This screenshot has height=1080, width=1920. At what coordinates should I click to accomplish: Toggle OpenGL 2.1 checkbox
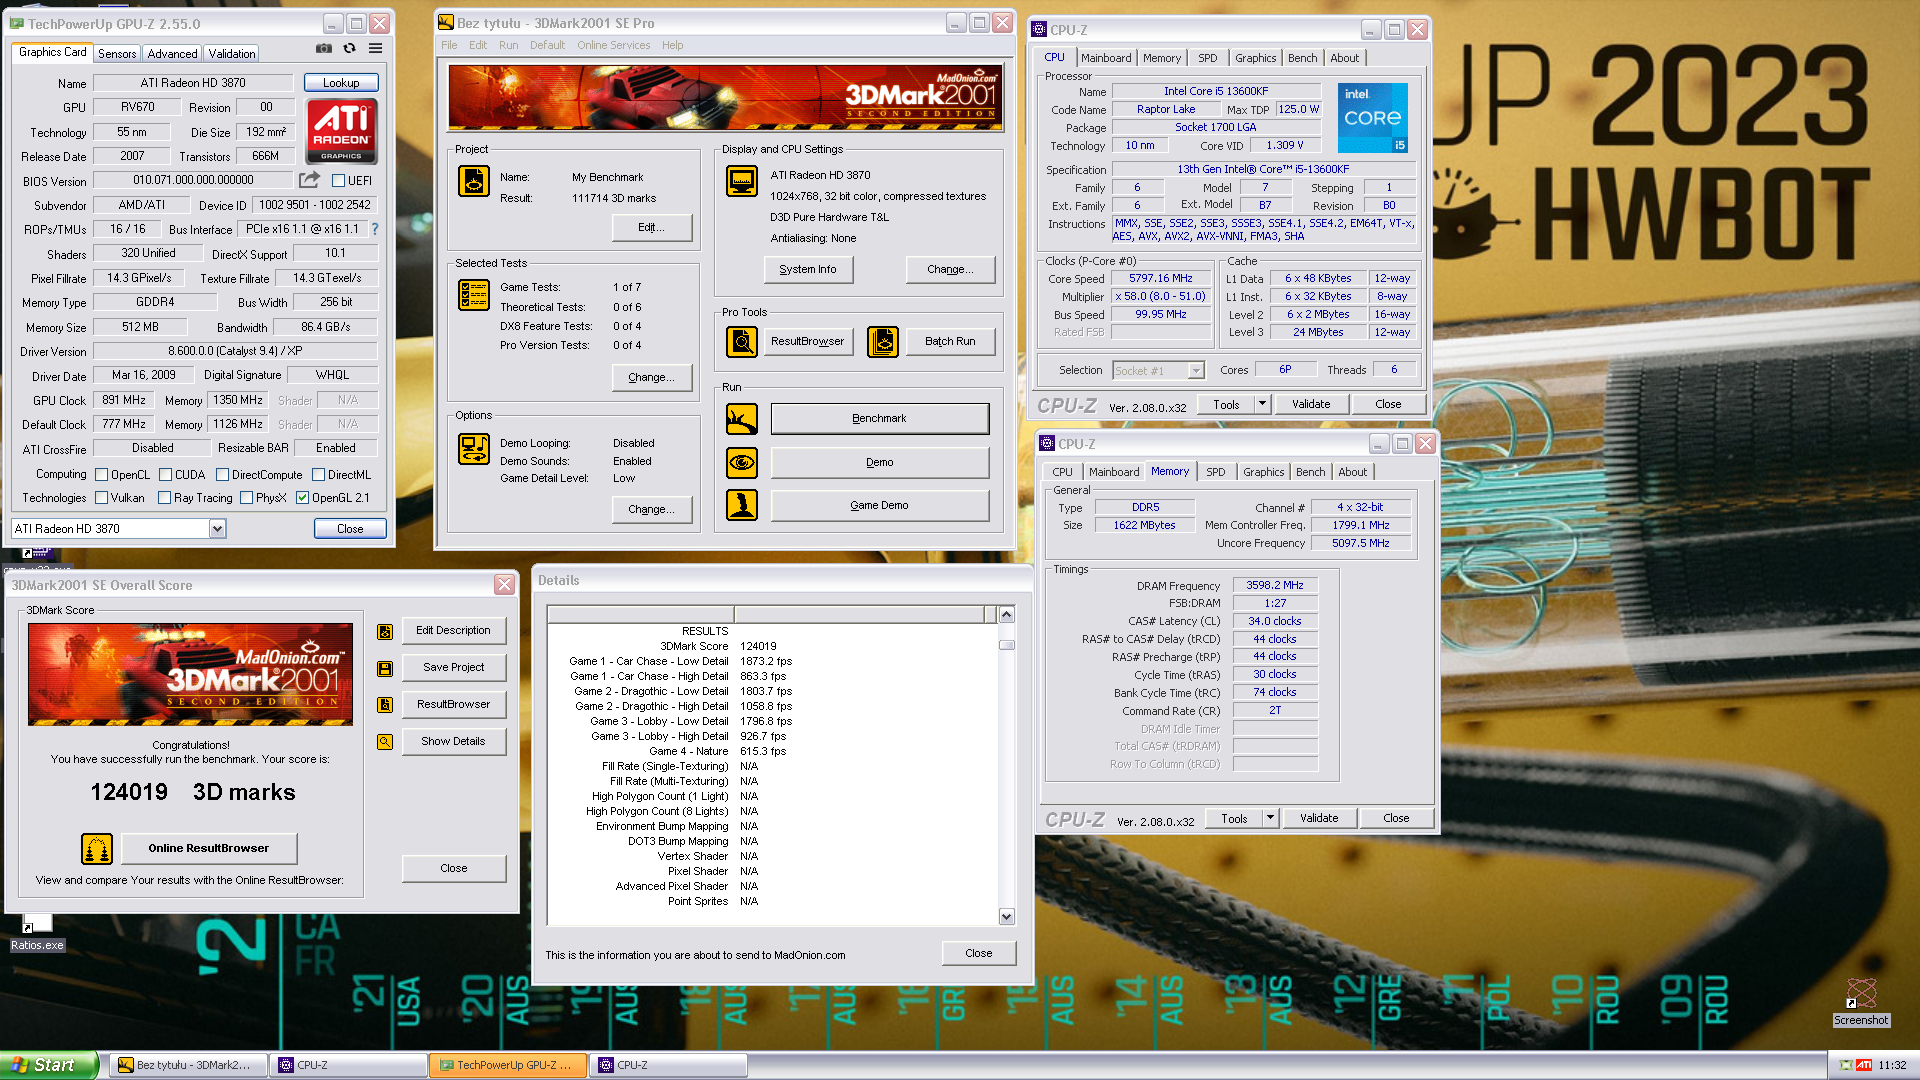coord(302,498)
